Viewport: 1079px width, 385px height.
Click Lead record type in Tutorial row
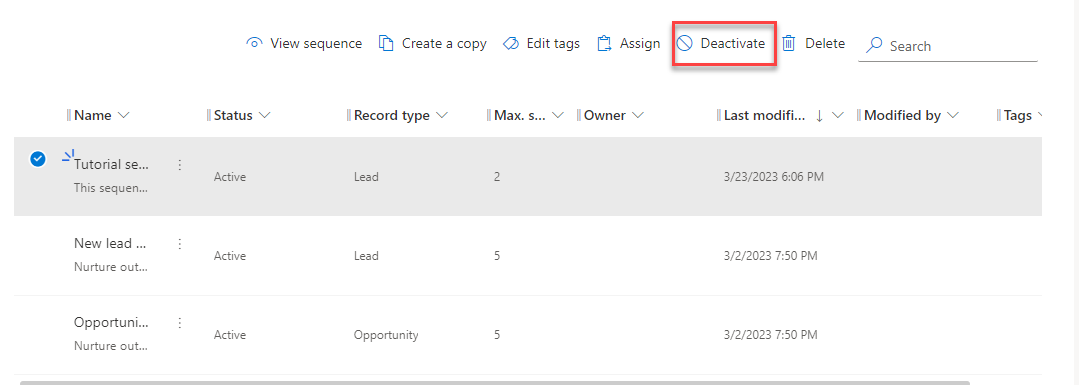point(366,177)
